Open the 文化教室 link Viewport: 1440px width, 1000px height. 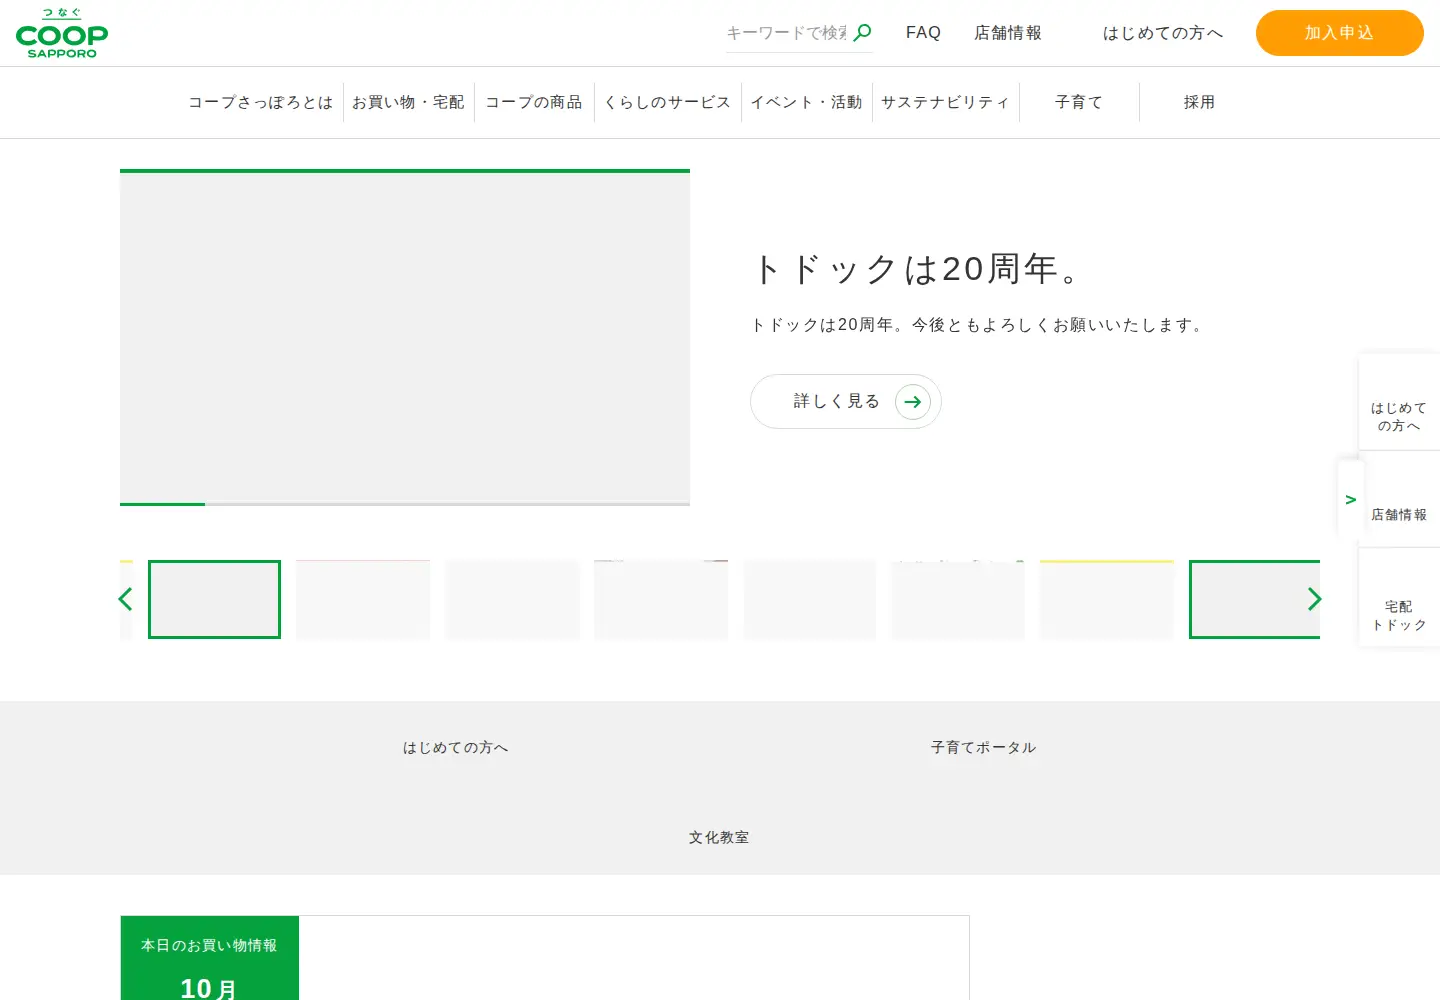click(719, 837)
